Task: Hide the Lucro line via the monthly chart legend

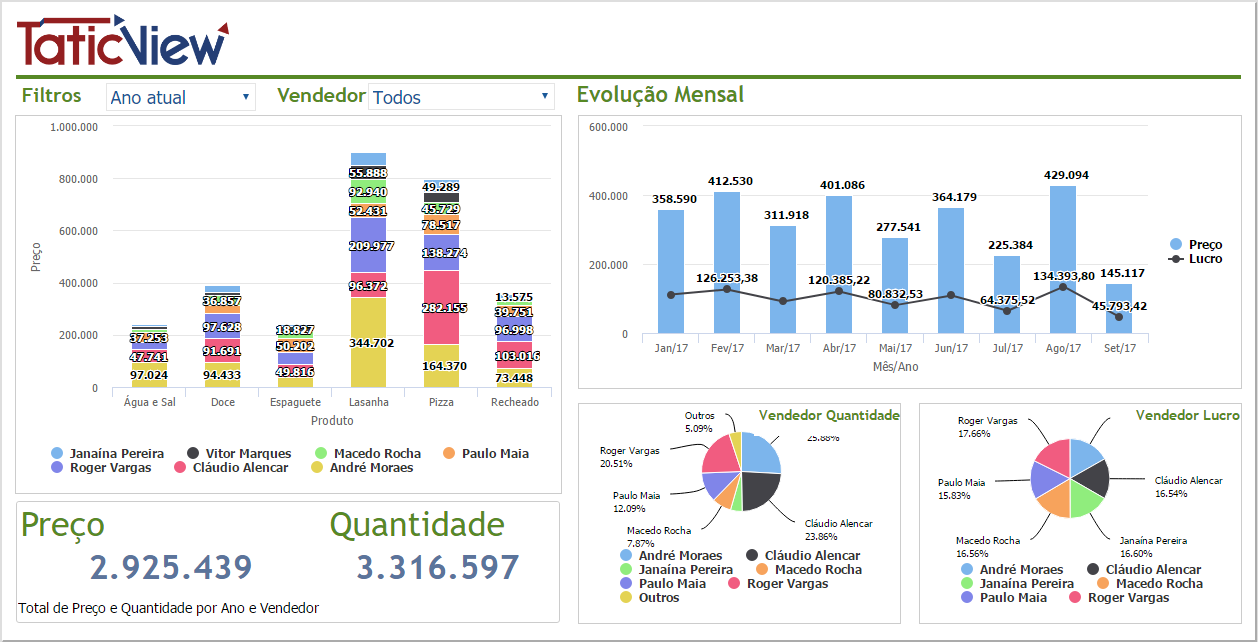Action: 1196,259
